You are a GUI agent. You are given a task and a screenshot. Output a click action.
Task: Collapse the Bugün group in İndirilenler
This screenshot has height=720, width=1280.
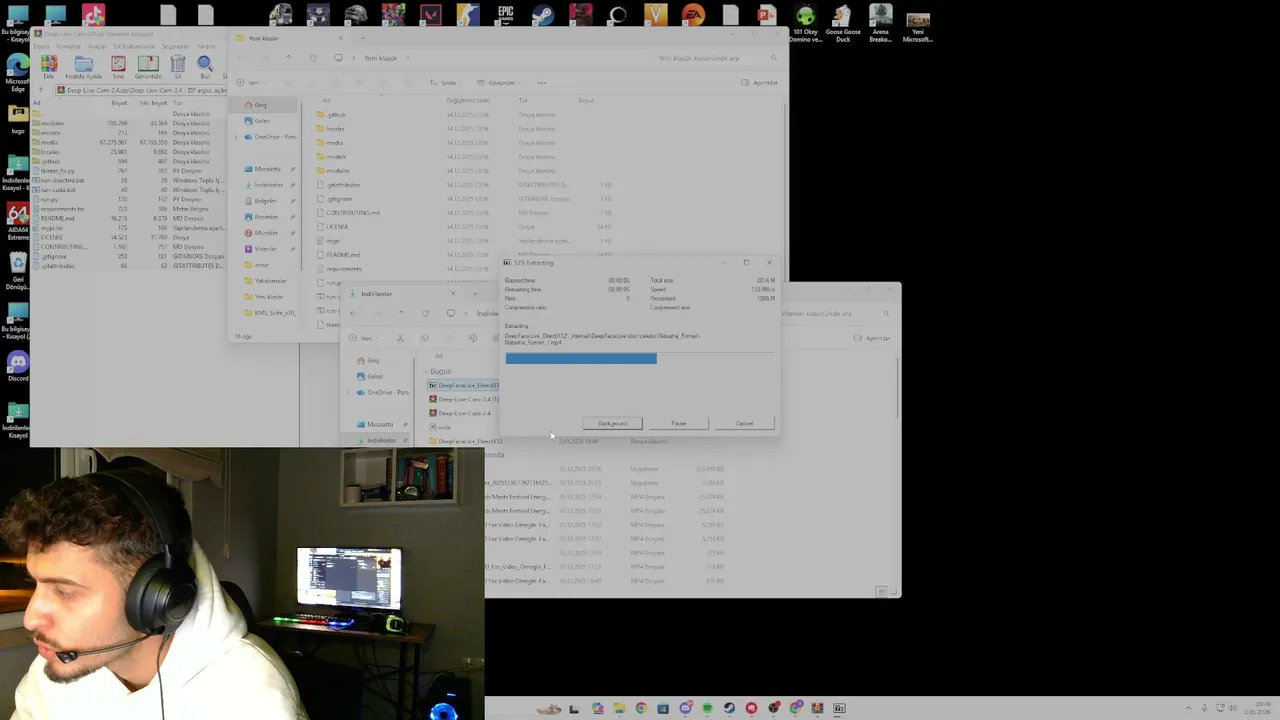426,371
